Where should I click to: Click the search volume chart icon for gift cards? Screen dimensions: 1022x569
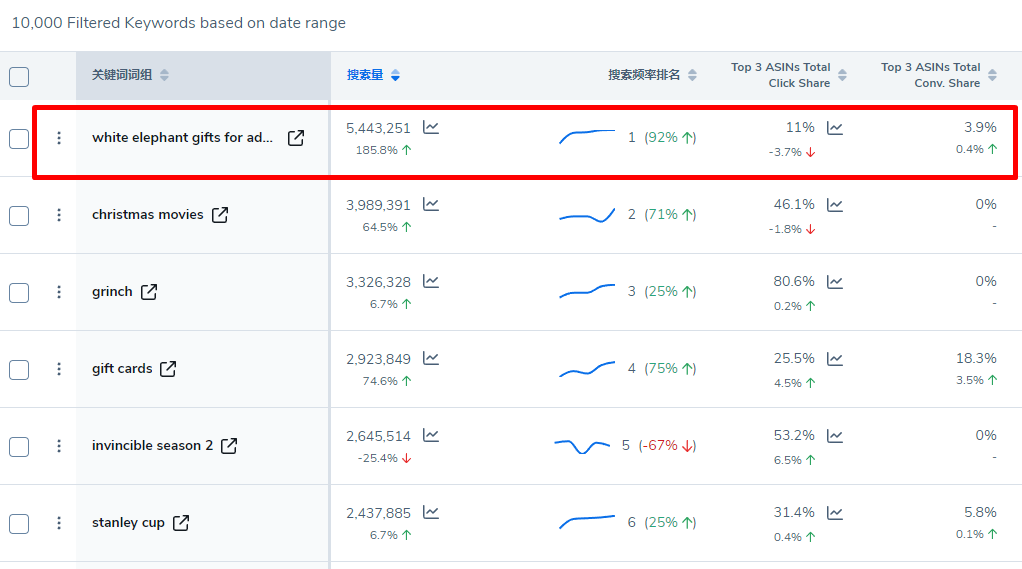tap(431, 358)
